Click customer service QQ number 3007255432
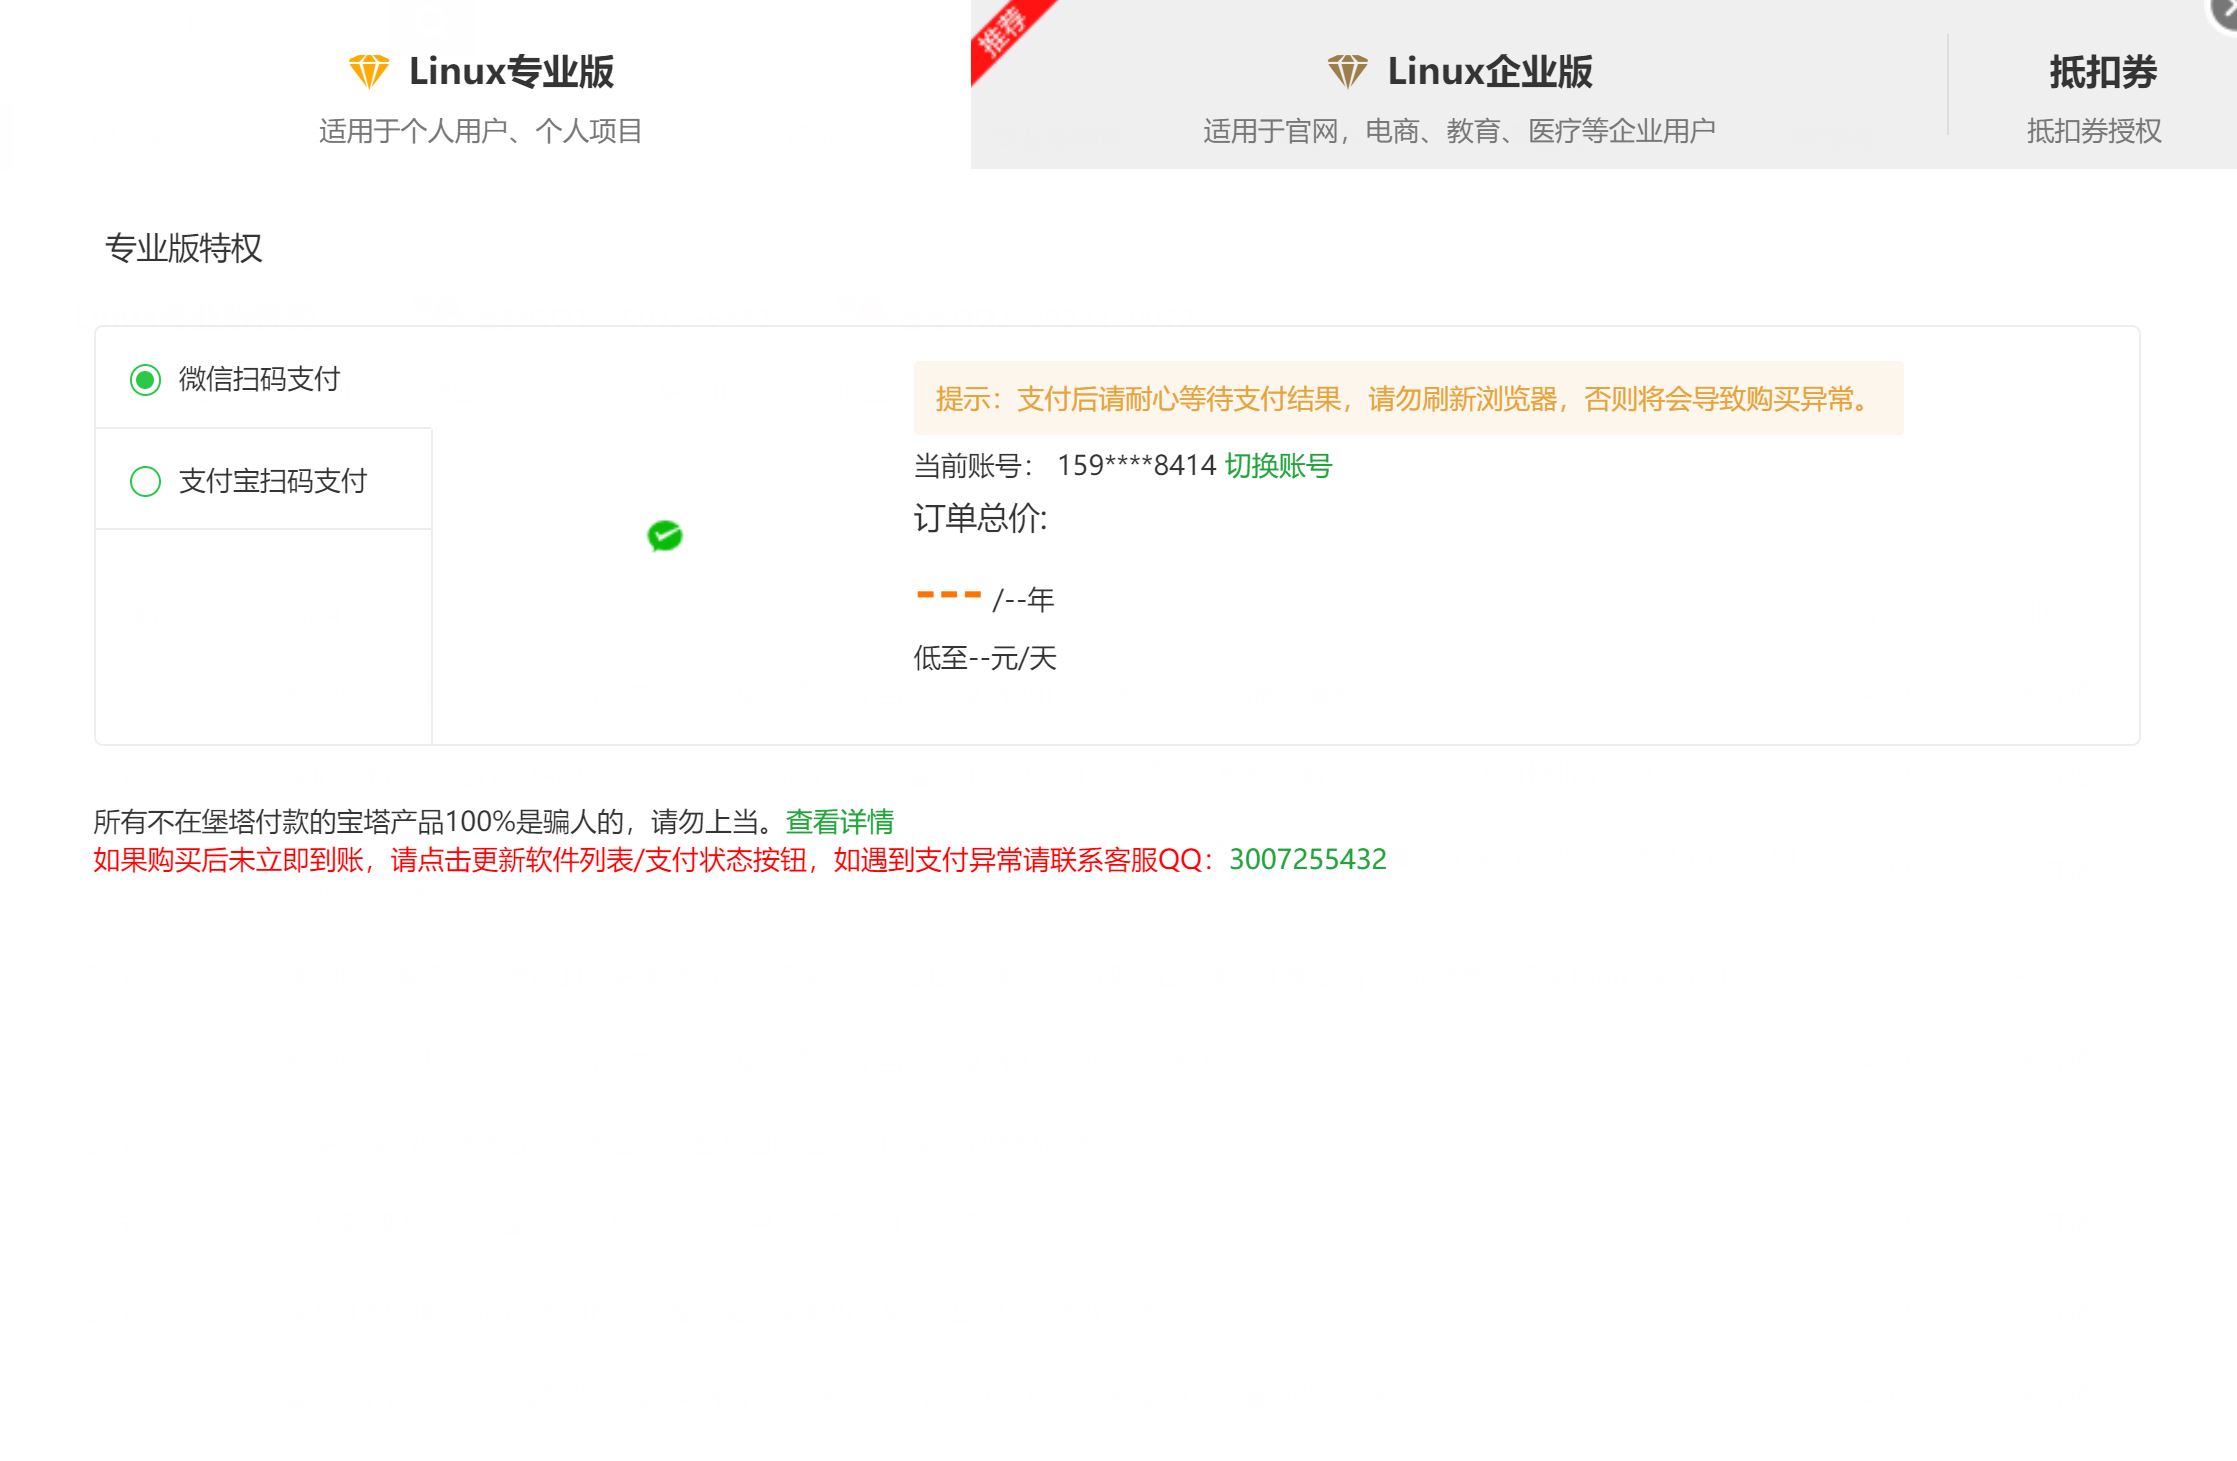 pos(1308,860)
